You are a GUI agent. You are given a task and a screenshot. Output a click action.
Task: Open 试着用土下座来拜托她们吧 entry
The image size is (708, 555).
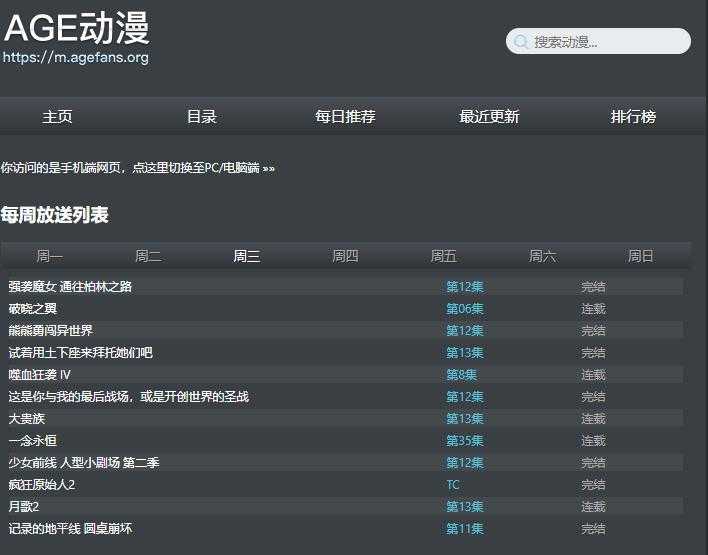click(x=80, y=352)
